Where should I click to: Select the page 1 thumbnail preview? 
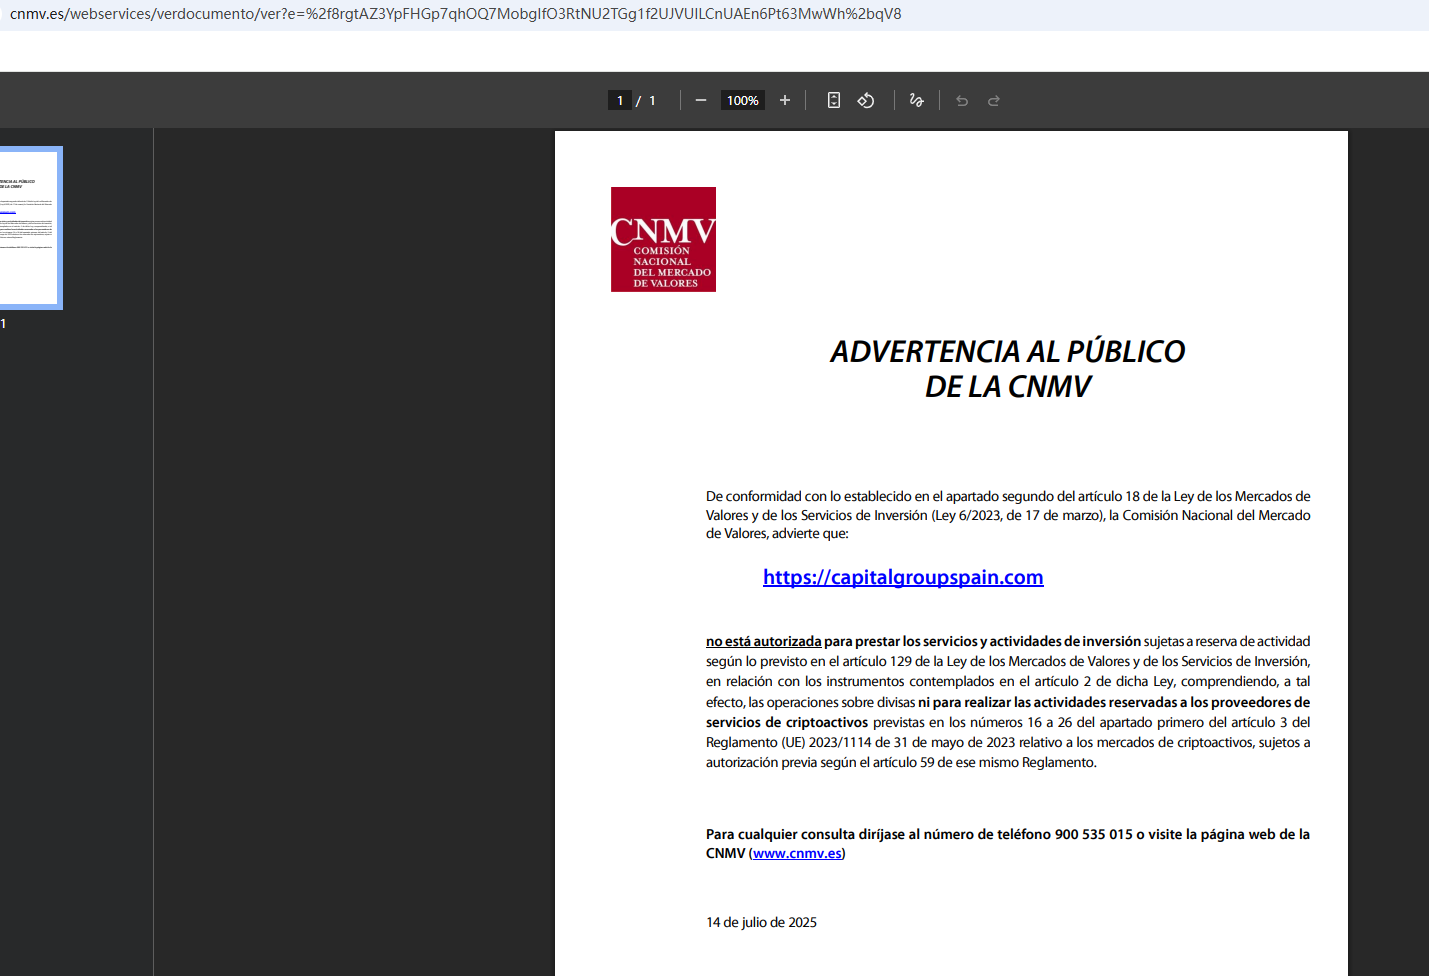click(x=29, y=228)
